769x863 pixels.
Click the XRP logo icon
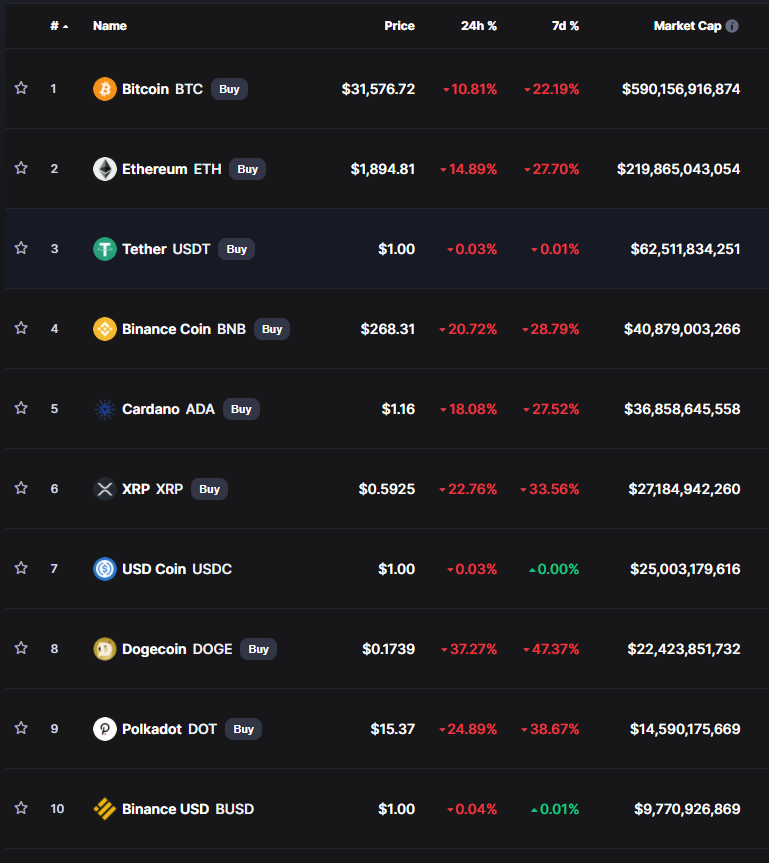(x=105, y=489)
